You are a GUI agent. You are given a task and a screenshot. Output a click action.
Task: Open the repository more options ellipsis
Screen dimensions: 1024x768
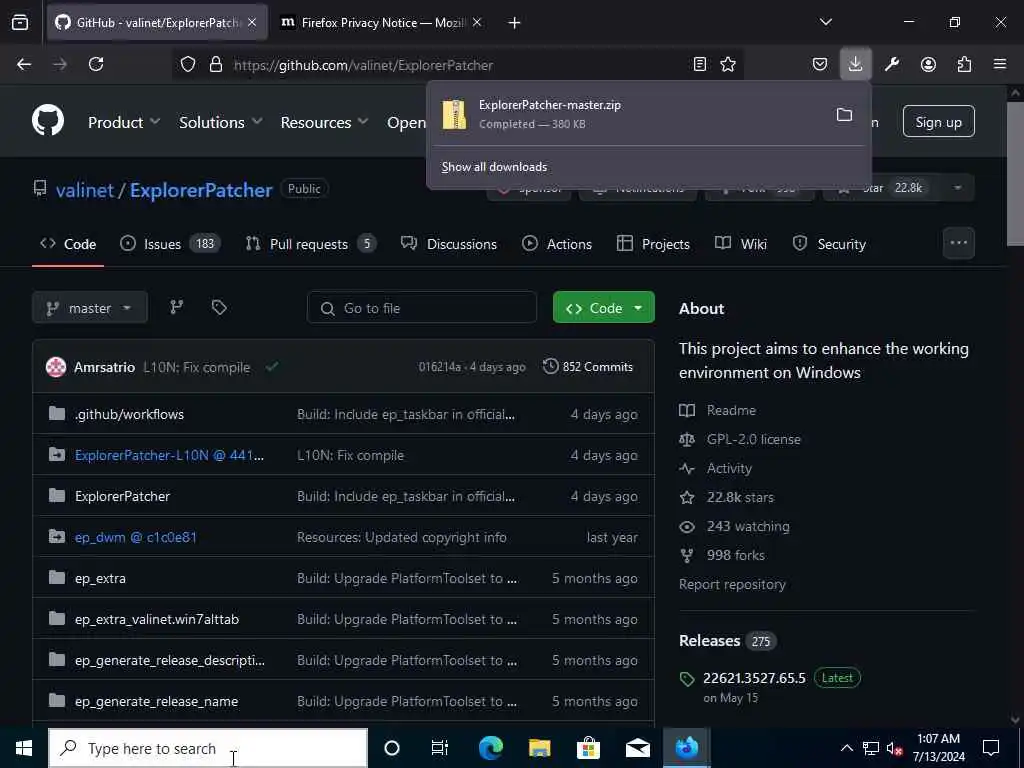tap(959, 243)
